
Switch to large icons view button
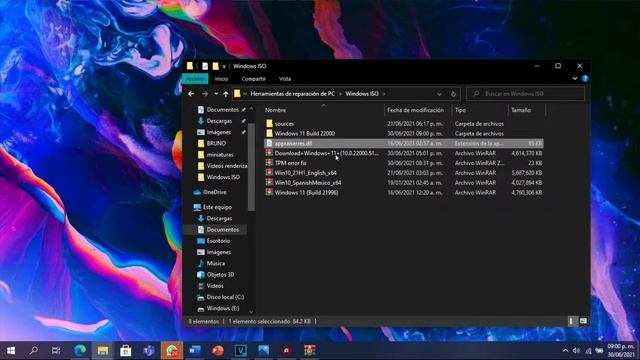coord(583,321)
